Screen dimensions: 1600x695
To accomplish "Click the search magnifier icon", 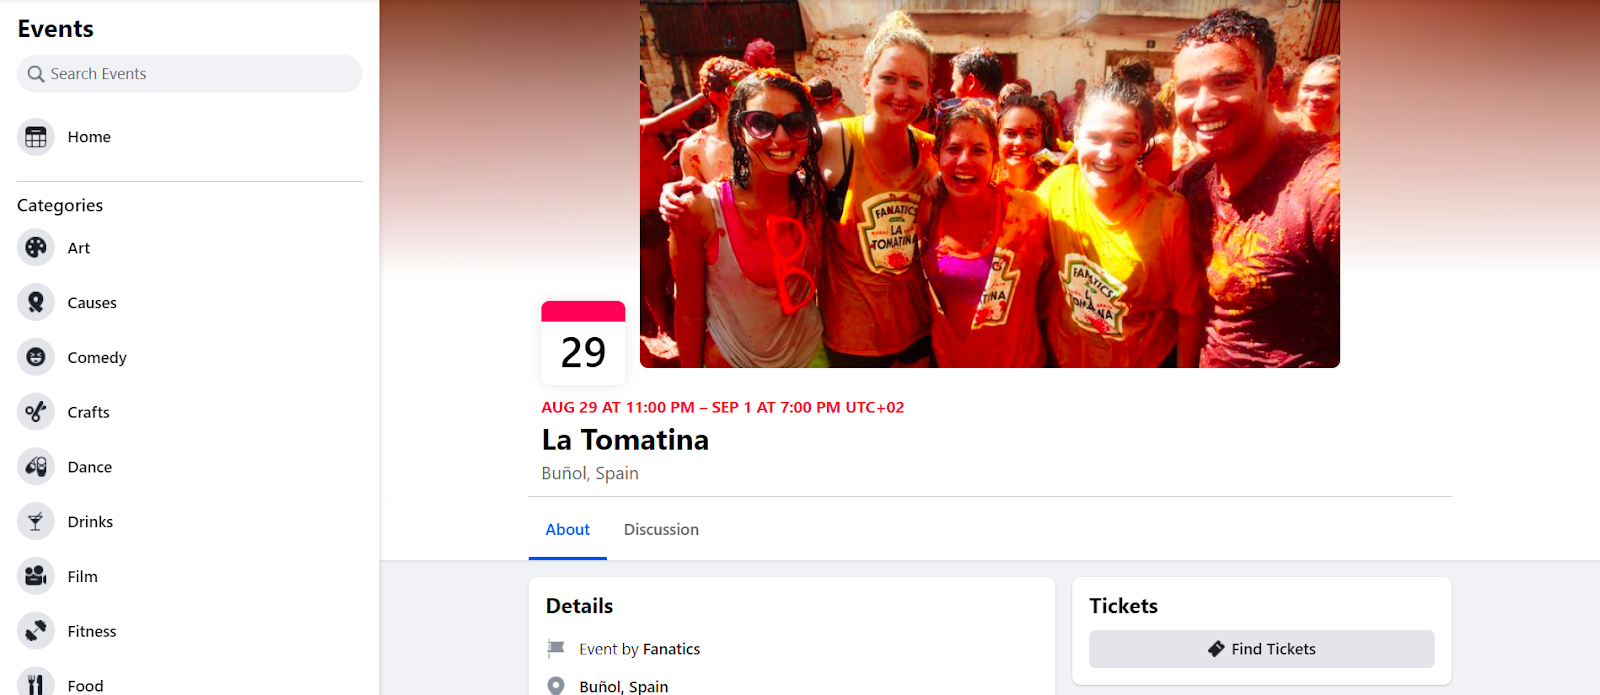I will click(36, 74).
